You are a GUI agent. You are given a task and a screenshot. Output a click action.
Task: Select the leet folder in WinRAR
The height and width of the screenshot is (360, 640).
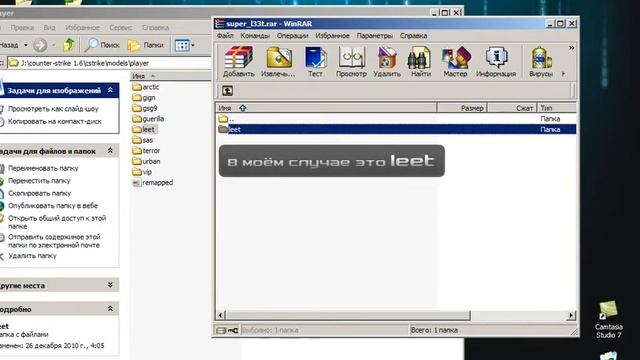(x=396, y=129)
